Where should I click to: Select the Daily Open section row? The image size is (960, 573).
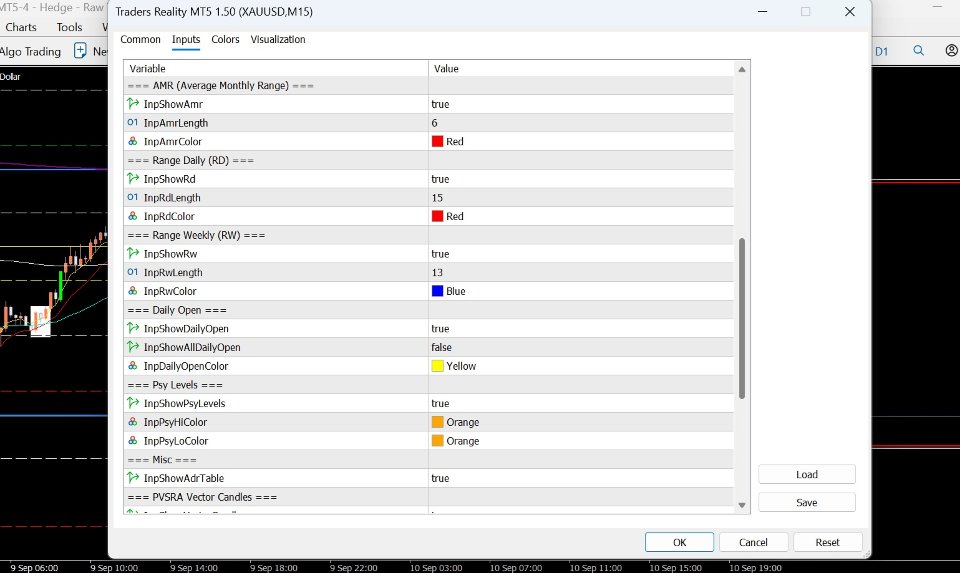(x=429, y=309)
